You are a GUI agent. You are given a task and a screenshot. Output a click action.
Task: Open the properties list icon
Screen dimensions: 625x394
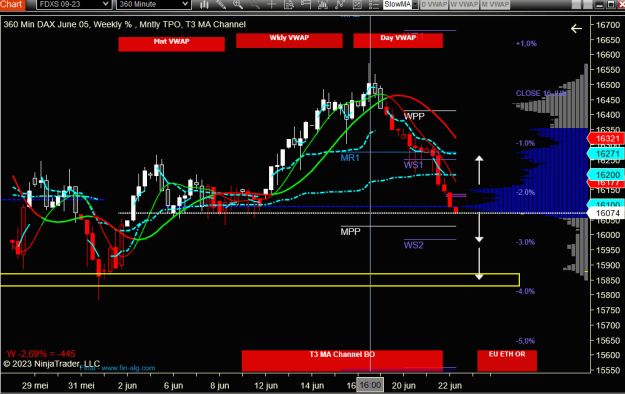373,4
